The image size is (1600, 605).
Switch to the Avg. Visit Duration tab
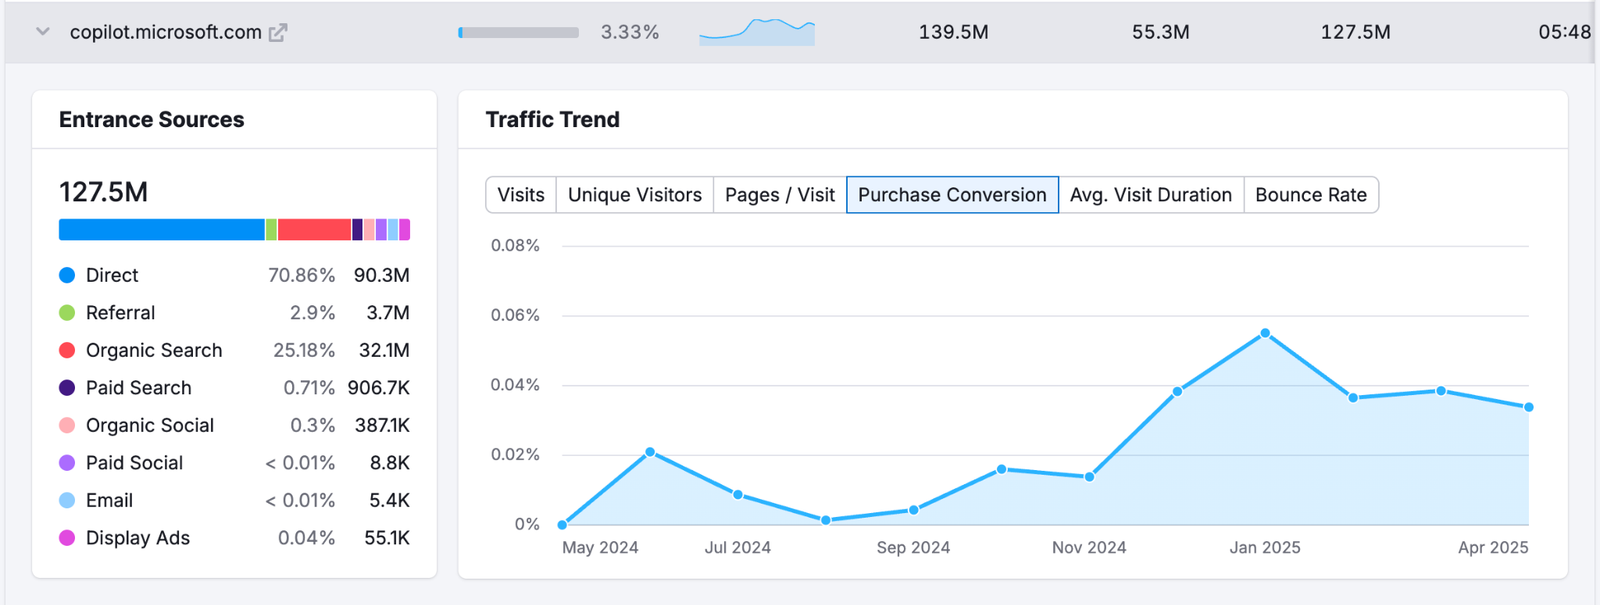click(x=1151, y=195)
